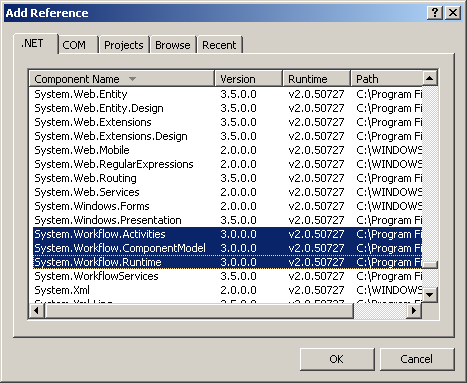Viewport: 467px width, 383px height.
Task: Select System.Web.Entity in the list
Action: (x=227, y=94)
